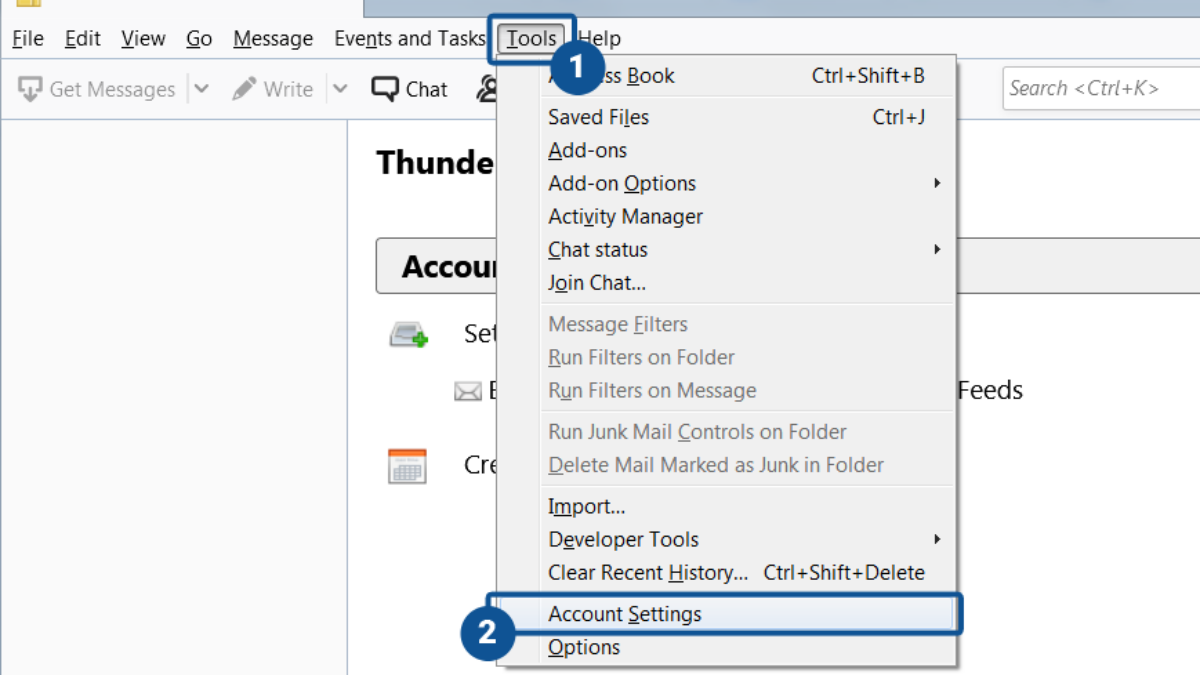Select Clear Recent History menu entry

(648, 572)
